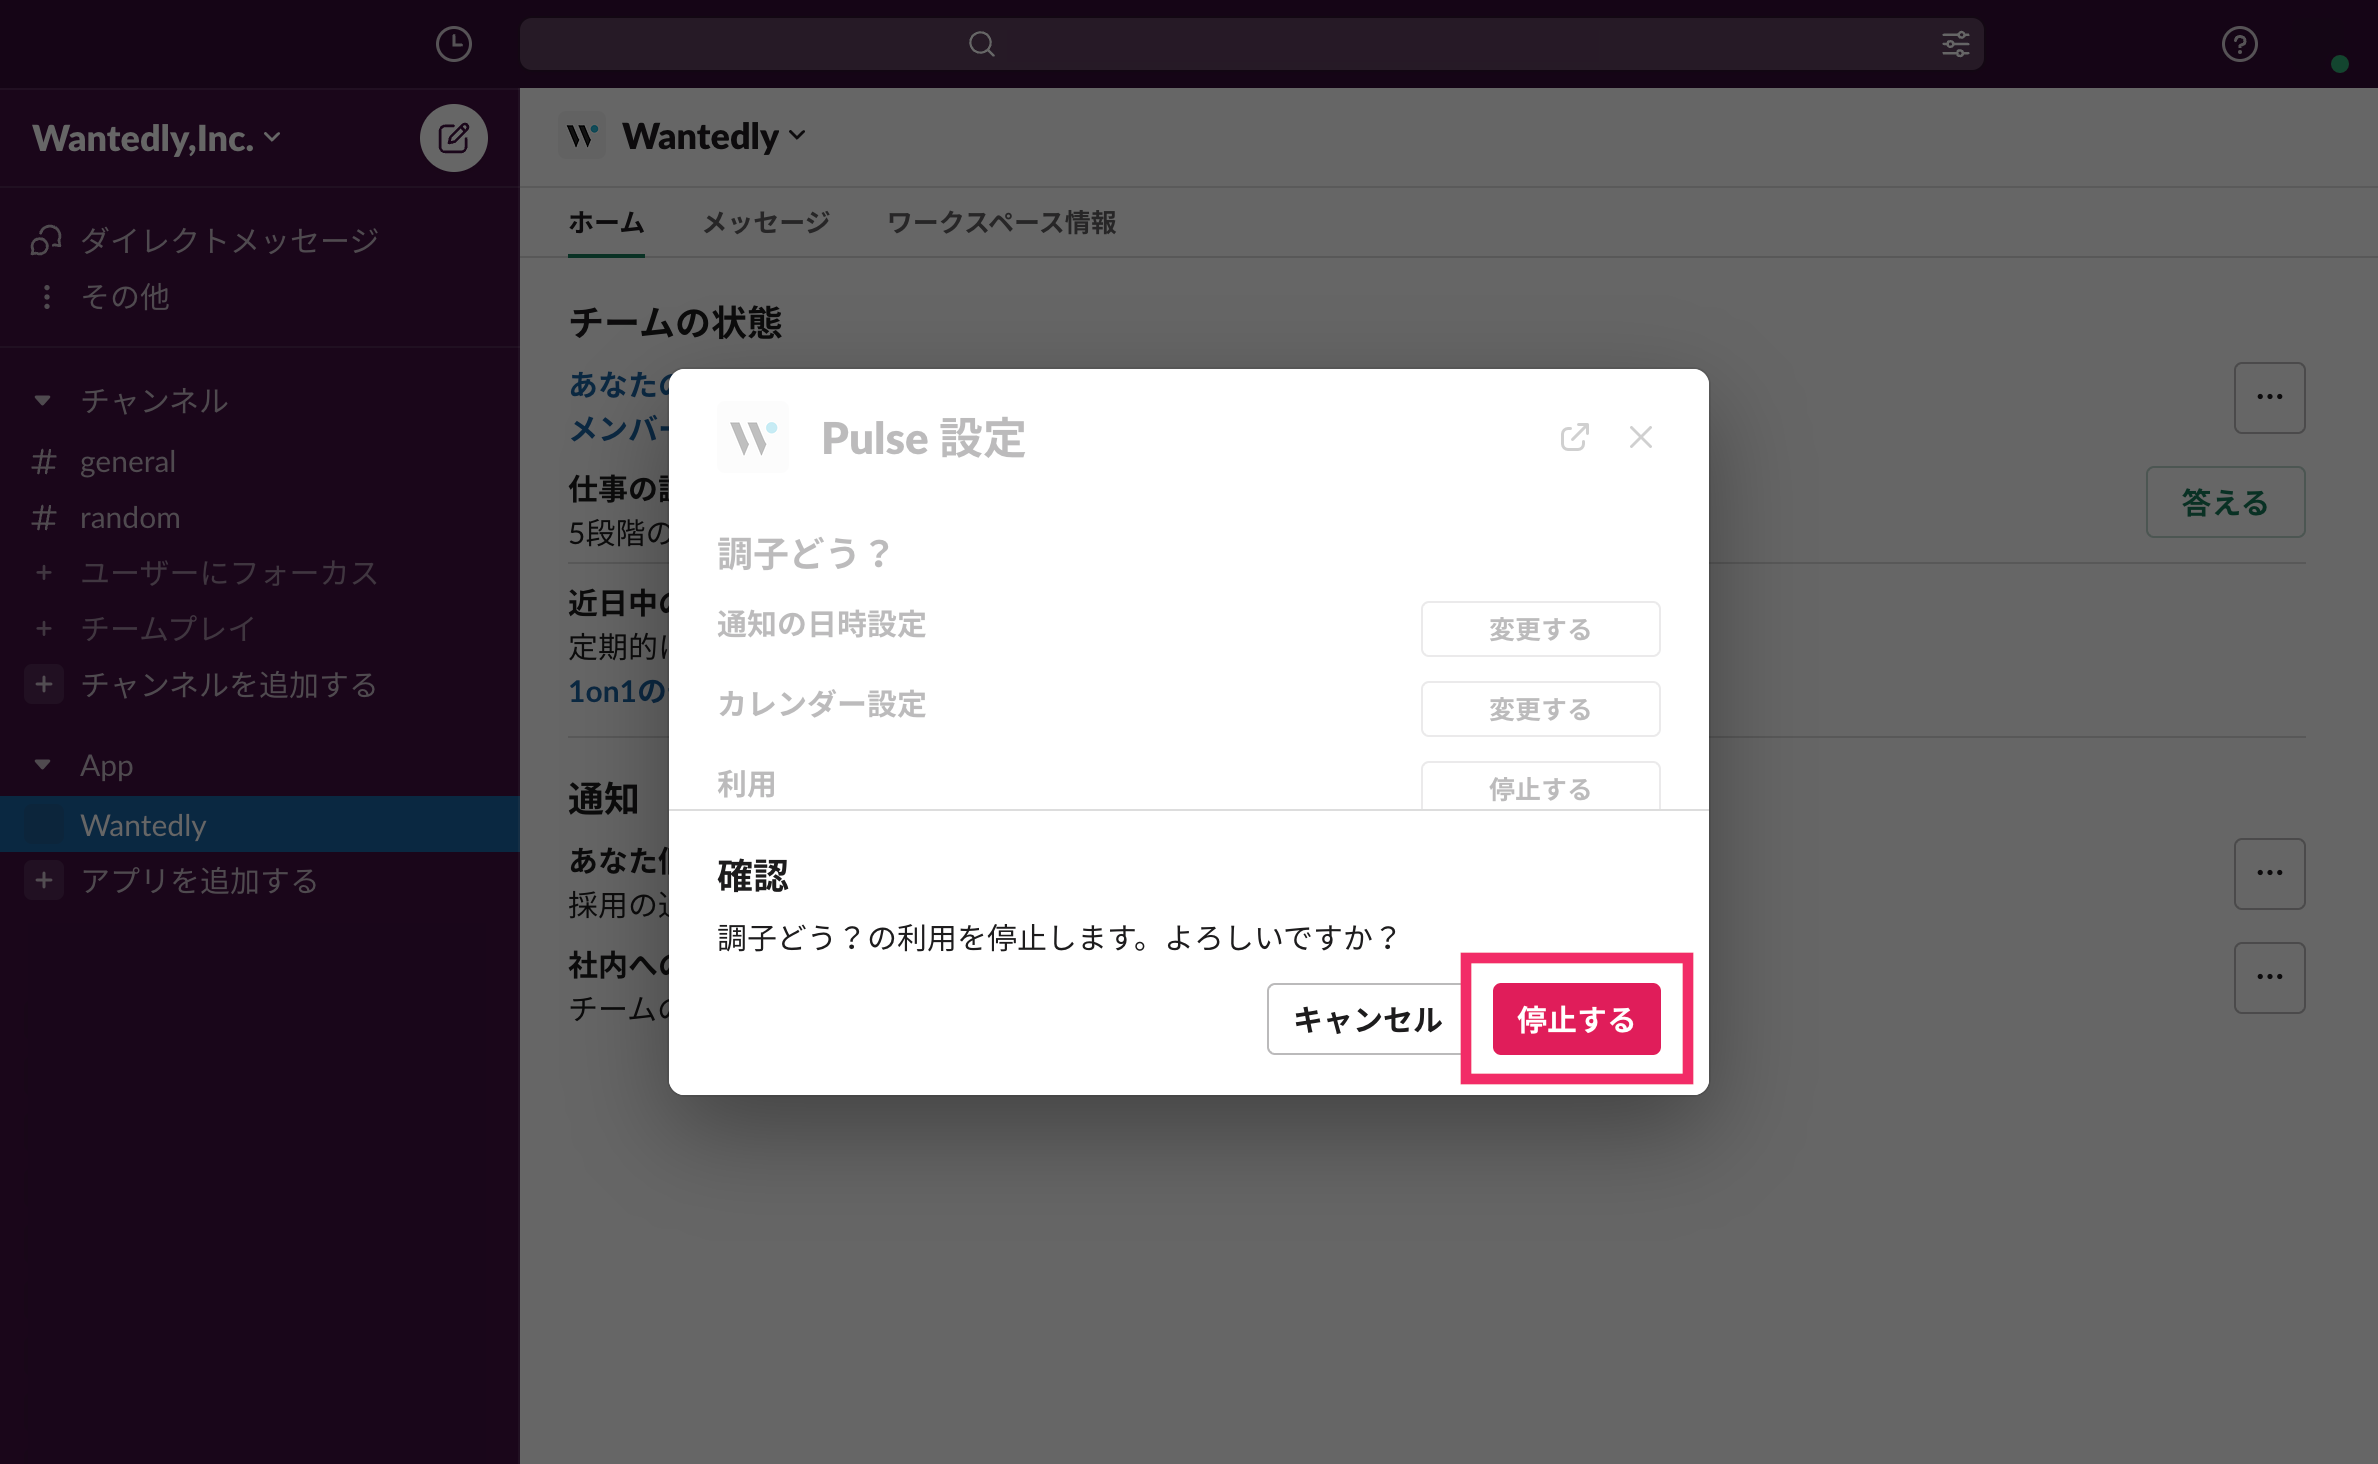The height and width of the screenshot is (1464, 2378).
Task: Click the plus icon beside アプリを追加する
Action: point(44,881)
